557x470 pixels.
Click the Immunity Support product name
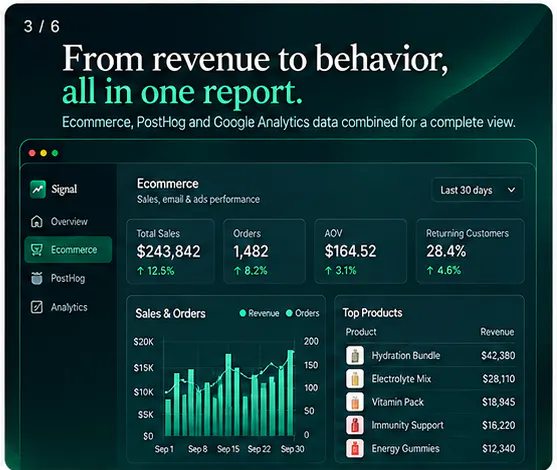pos(407,425)
